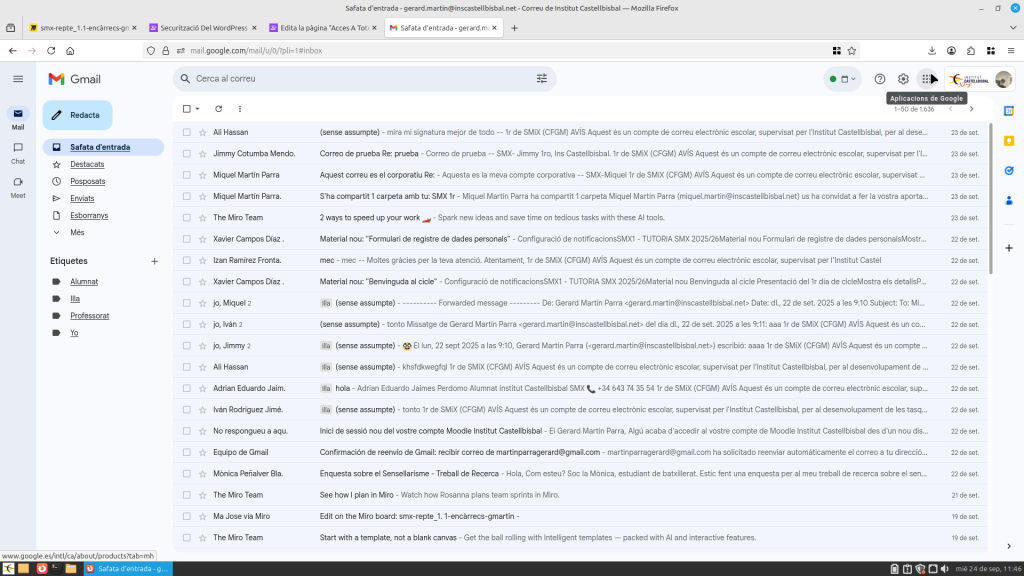Open Gmail settings gear icon
This screenshot has height=576, width=1024.
(903, 79)
